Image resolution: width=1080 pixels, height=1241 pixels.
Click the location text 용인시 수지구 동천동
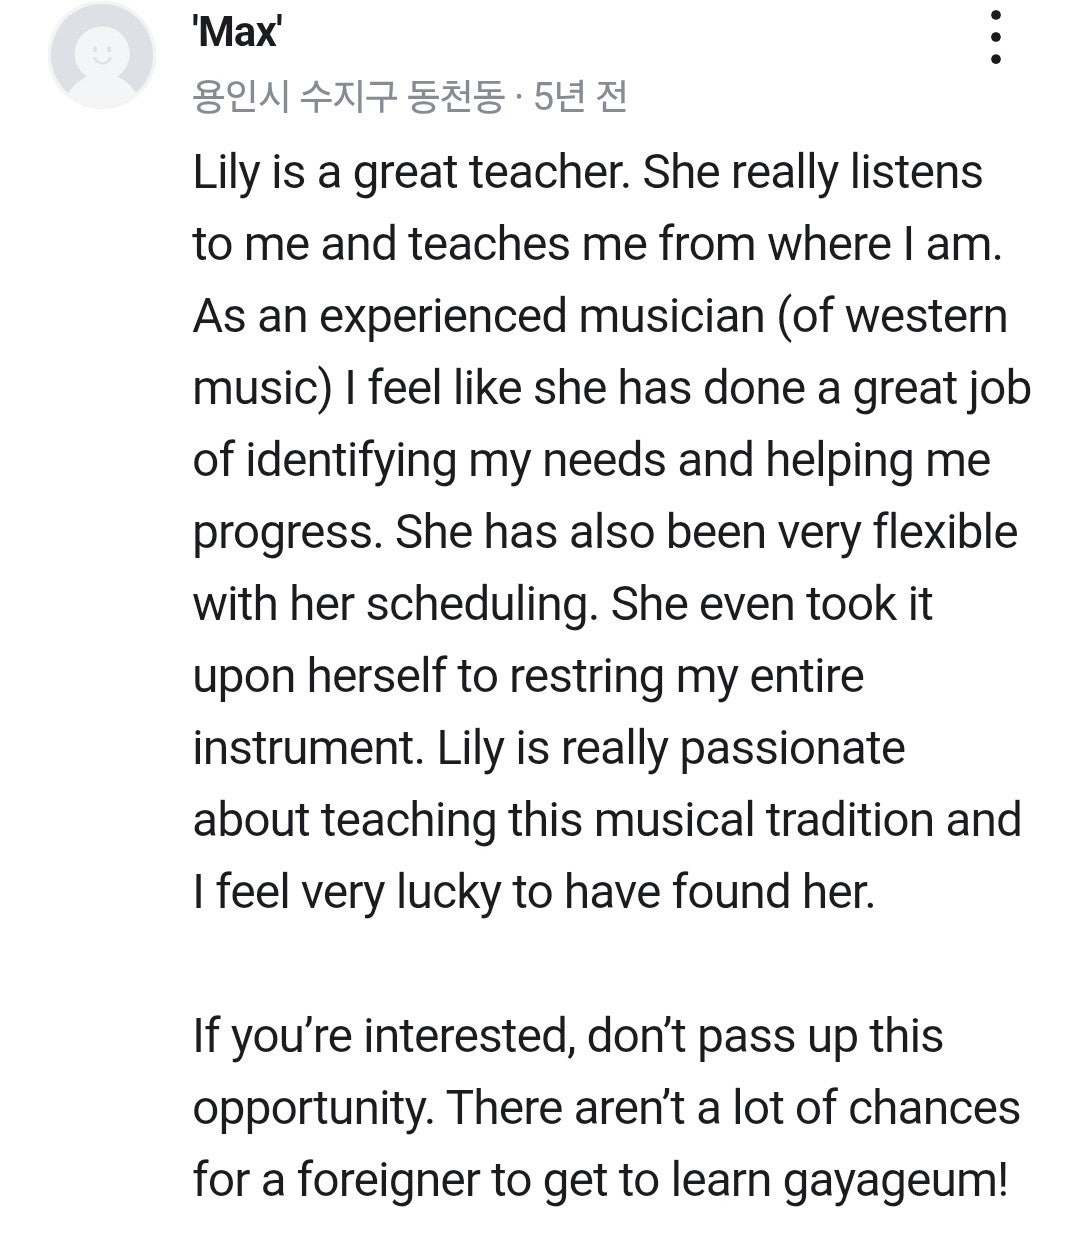(348, 97)
